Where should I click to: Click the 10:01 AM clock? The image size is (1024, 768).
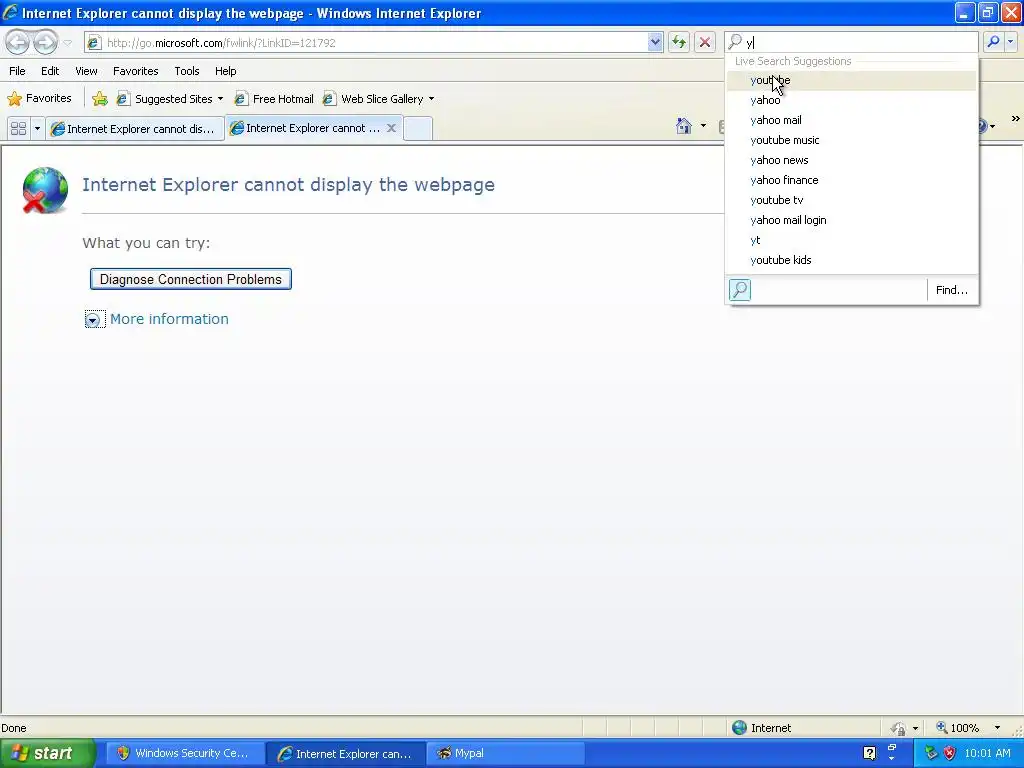tap(987, 754)
